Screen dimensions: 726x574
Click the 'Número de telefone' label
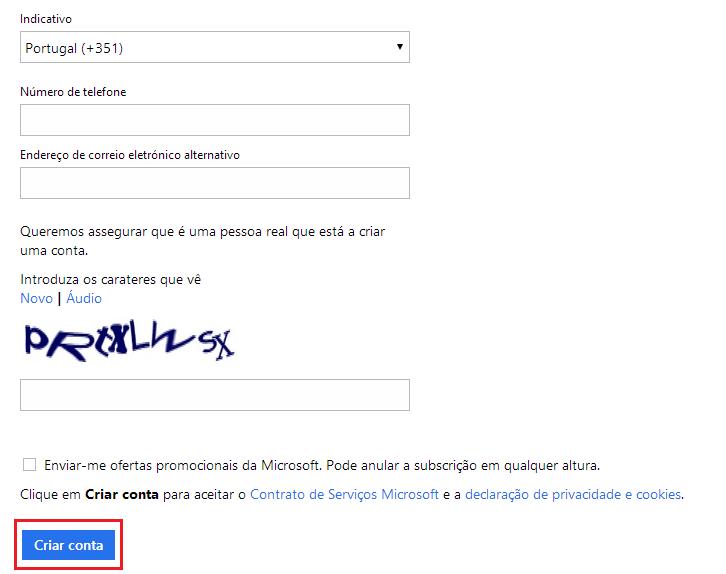click(73, 92)
